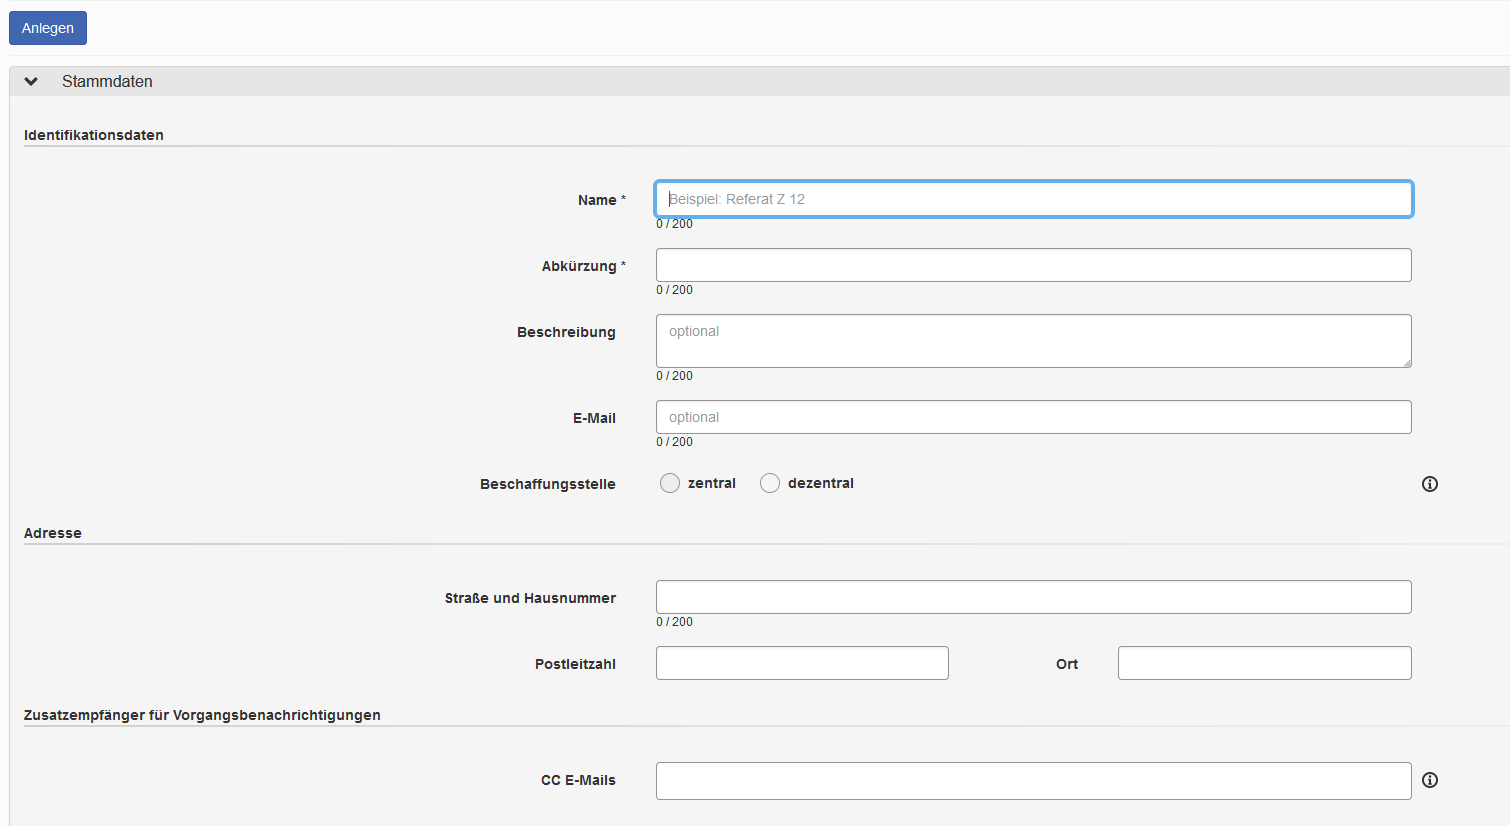Click the E-Mail input field

(x=1033, y=417)
